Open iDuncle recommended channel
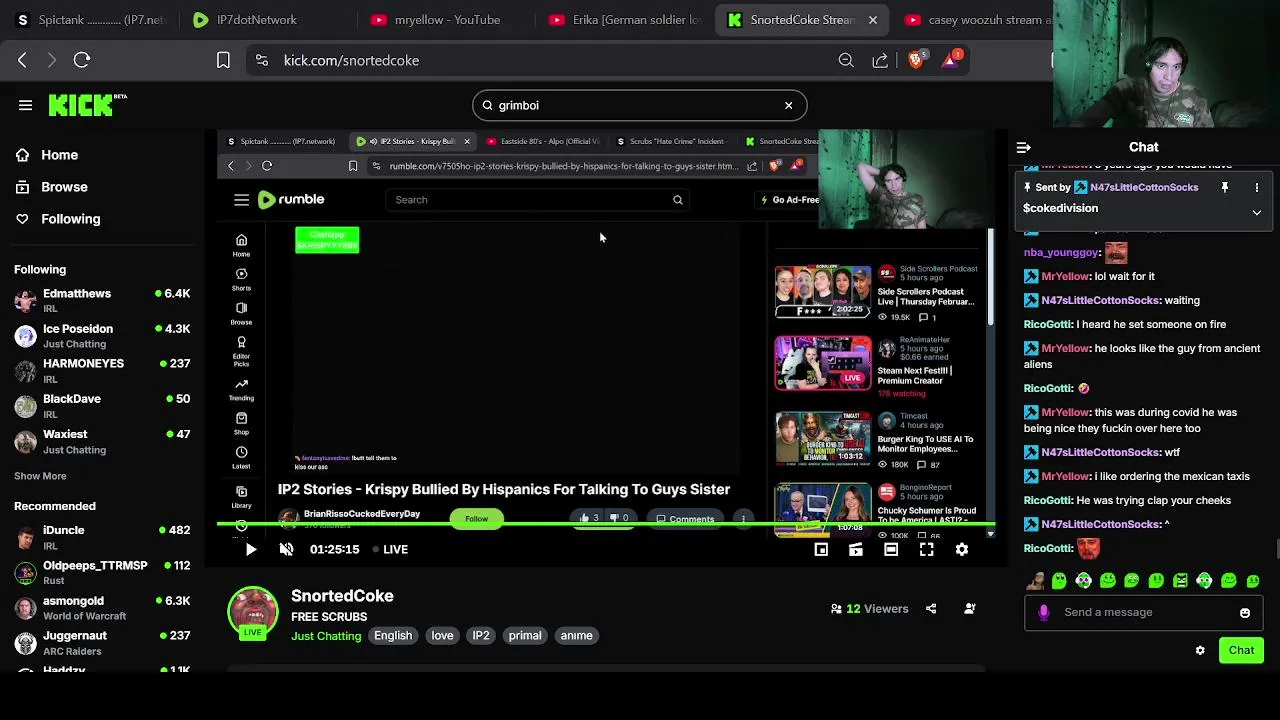Screen dimensions: 1280x720 pos(102,537)
